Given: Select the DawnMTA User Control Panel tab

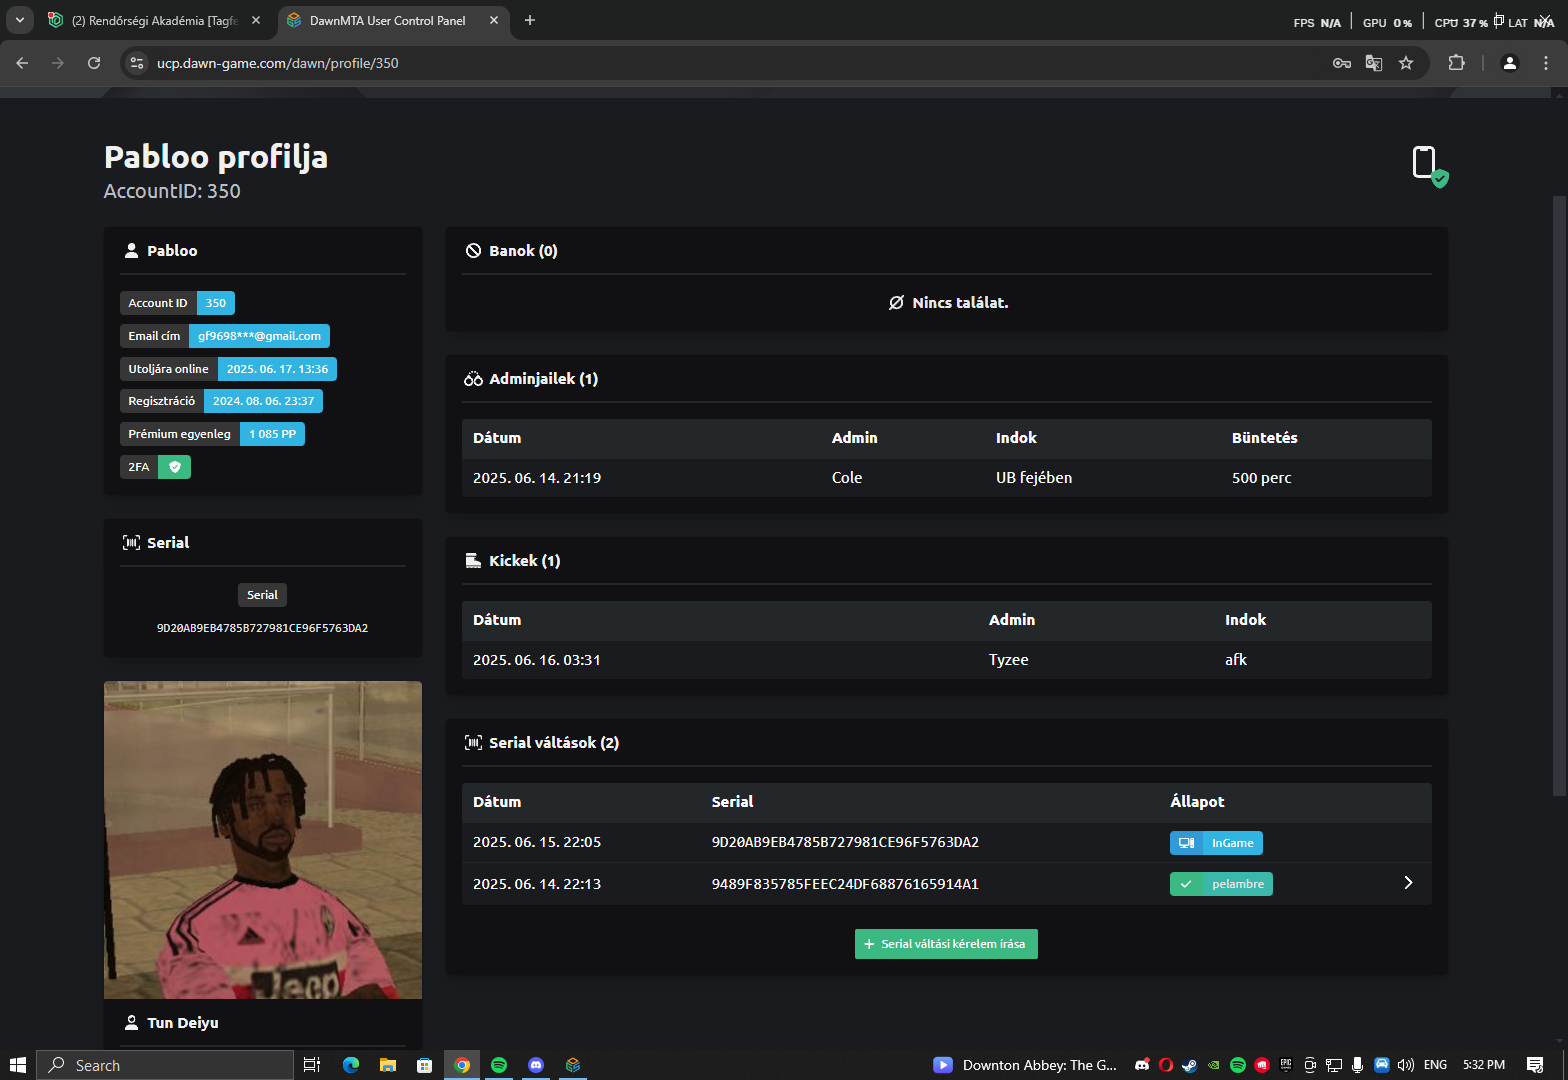Looking at the screenshot, I should click(387, 21).
